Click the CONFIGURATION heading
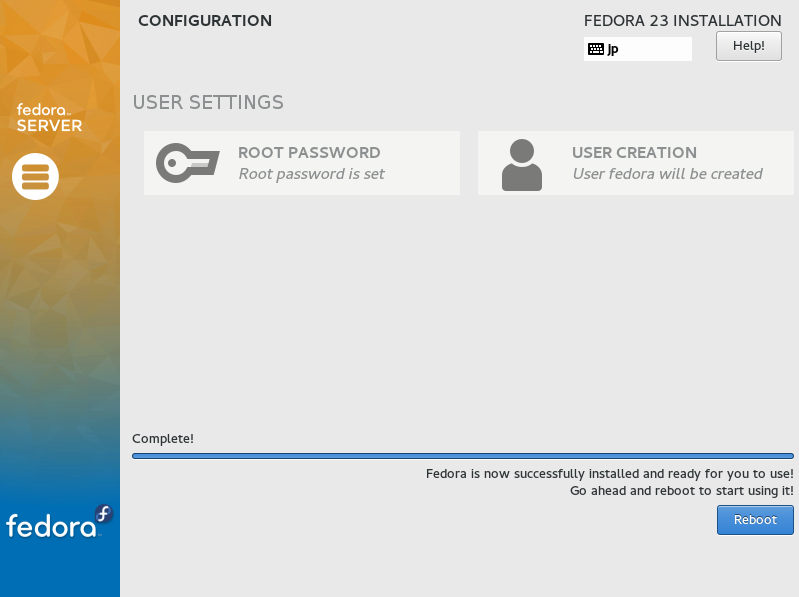 205,21
